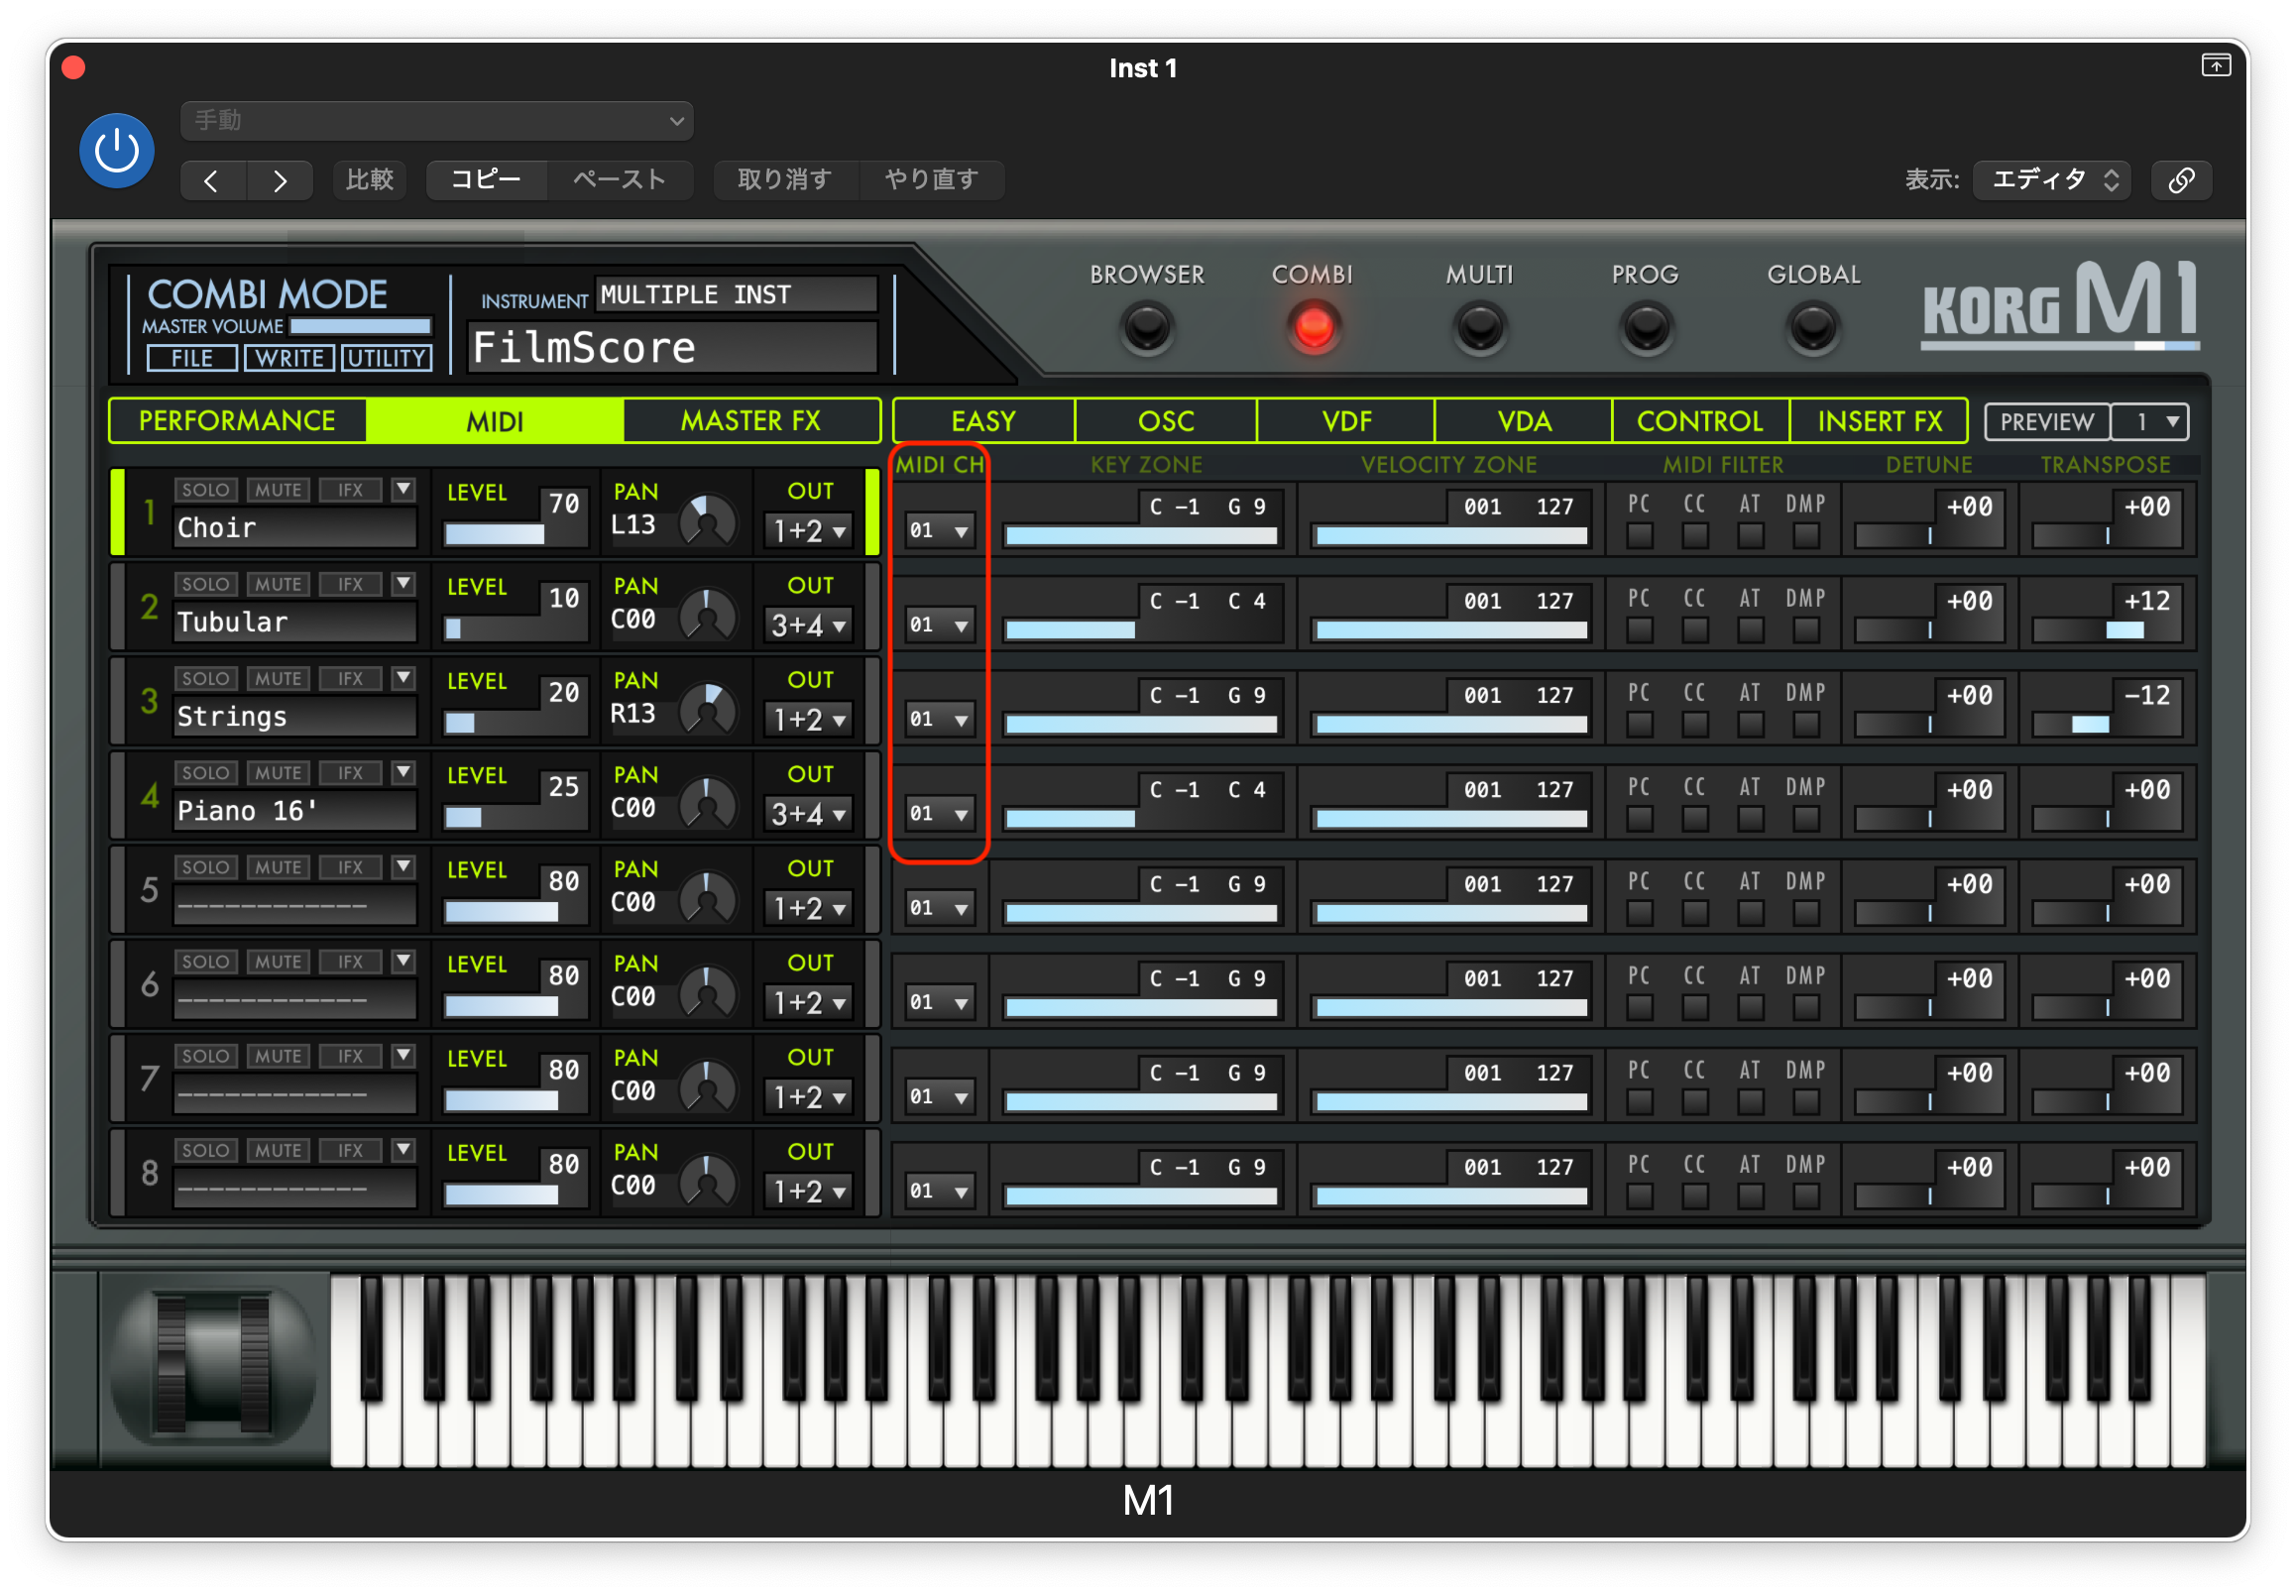Click the link chain icon button

point(2180,180)
